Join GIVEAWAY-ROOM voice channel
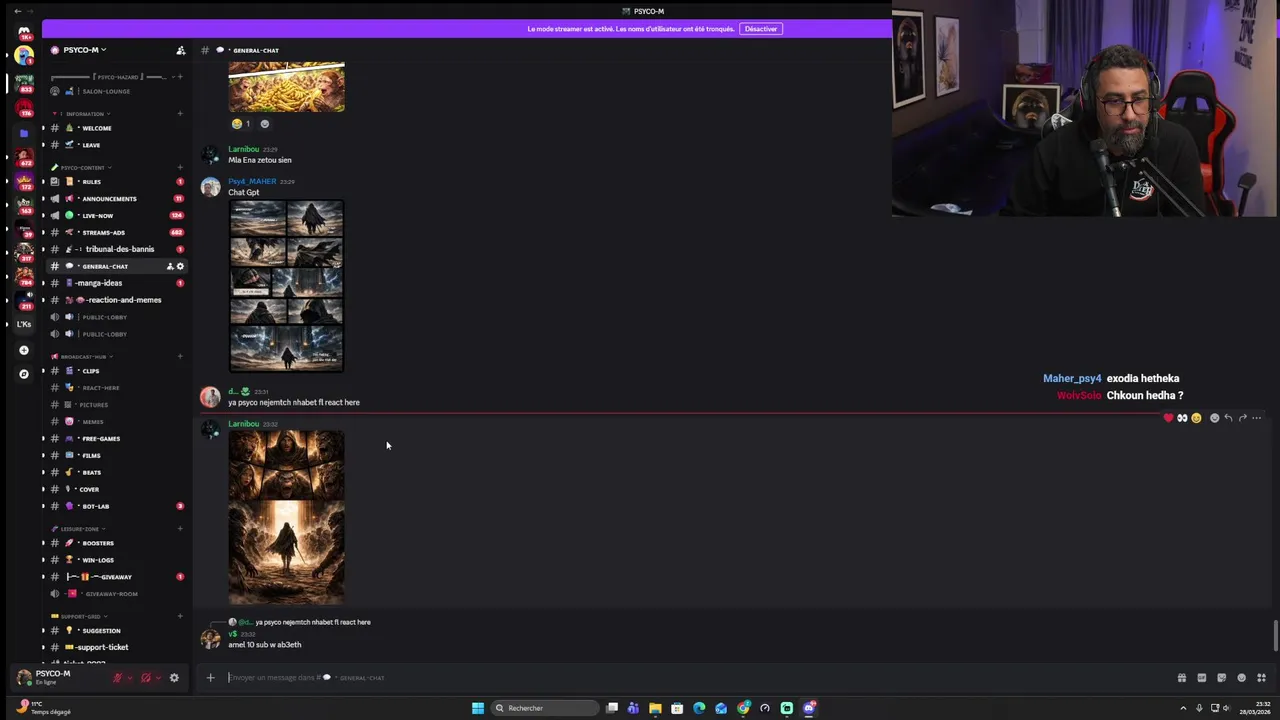Screen dimensions: 1280x720 coord(117,594)
